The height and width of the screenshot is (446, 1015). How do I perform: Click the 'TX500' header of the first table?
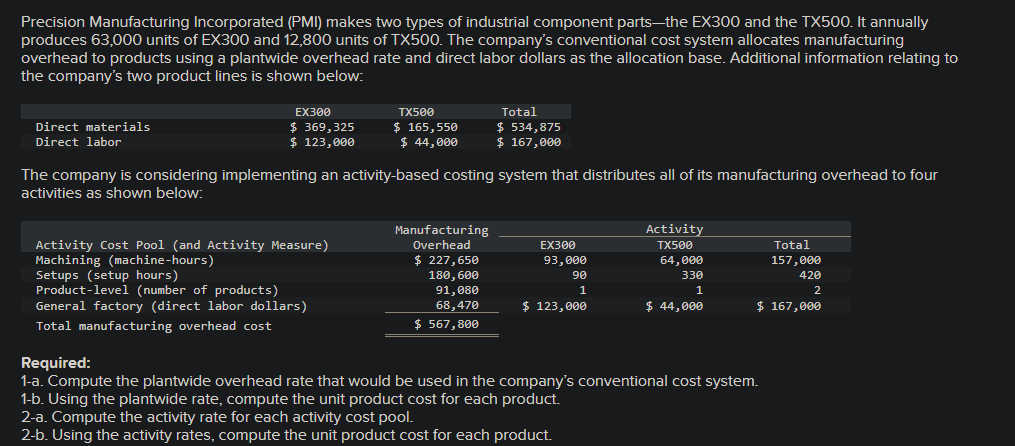(x=416, y=112)
